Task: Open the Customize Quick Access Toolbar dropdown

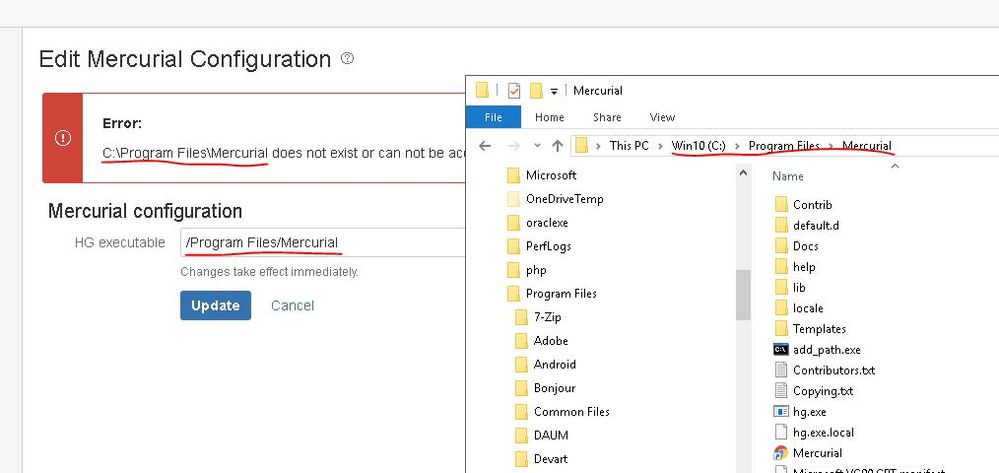Action: click(x=554, y=92)
